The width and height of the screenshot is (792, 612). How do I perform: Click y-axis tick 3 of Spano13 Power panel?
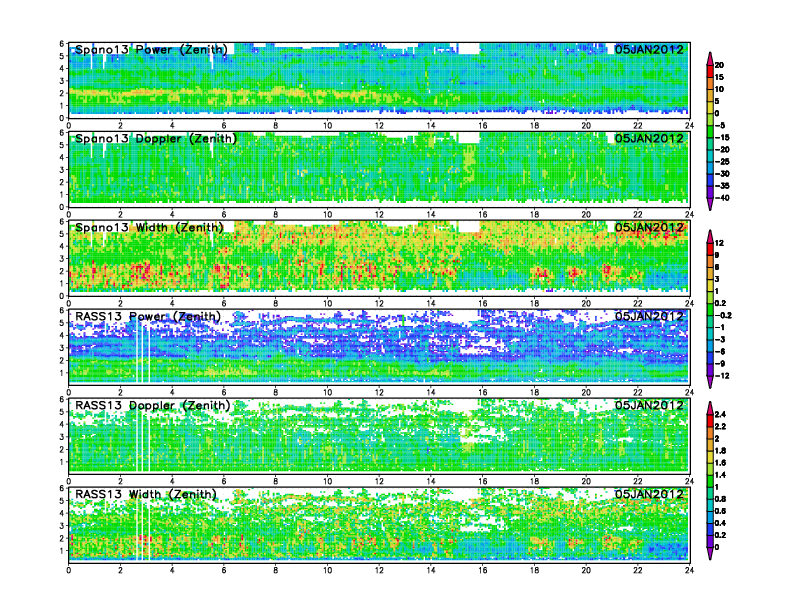(62, 81)
